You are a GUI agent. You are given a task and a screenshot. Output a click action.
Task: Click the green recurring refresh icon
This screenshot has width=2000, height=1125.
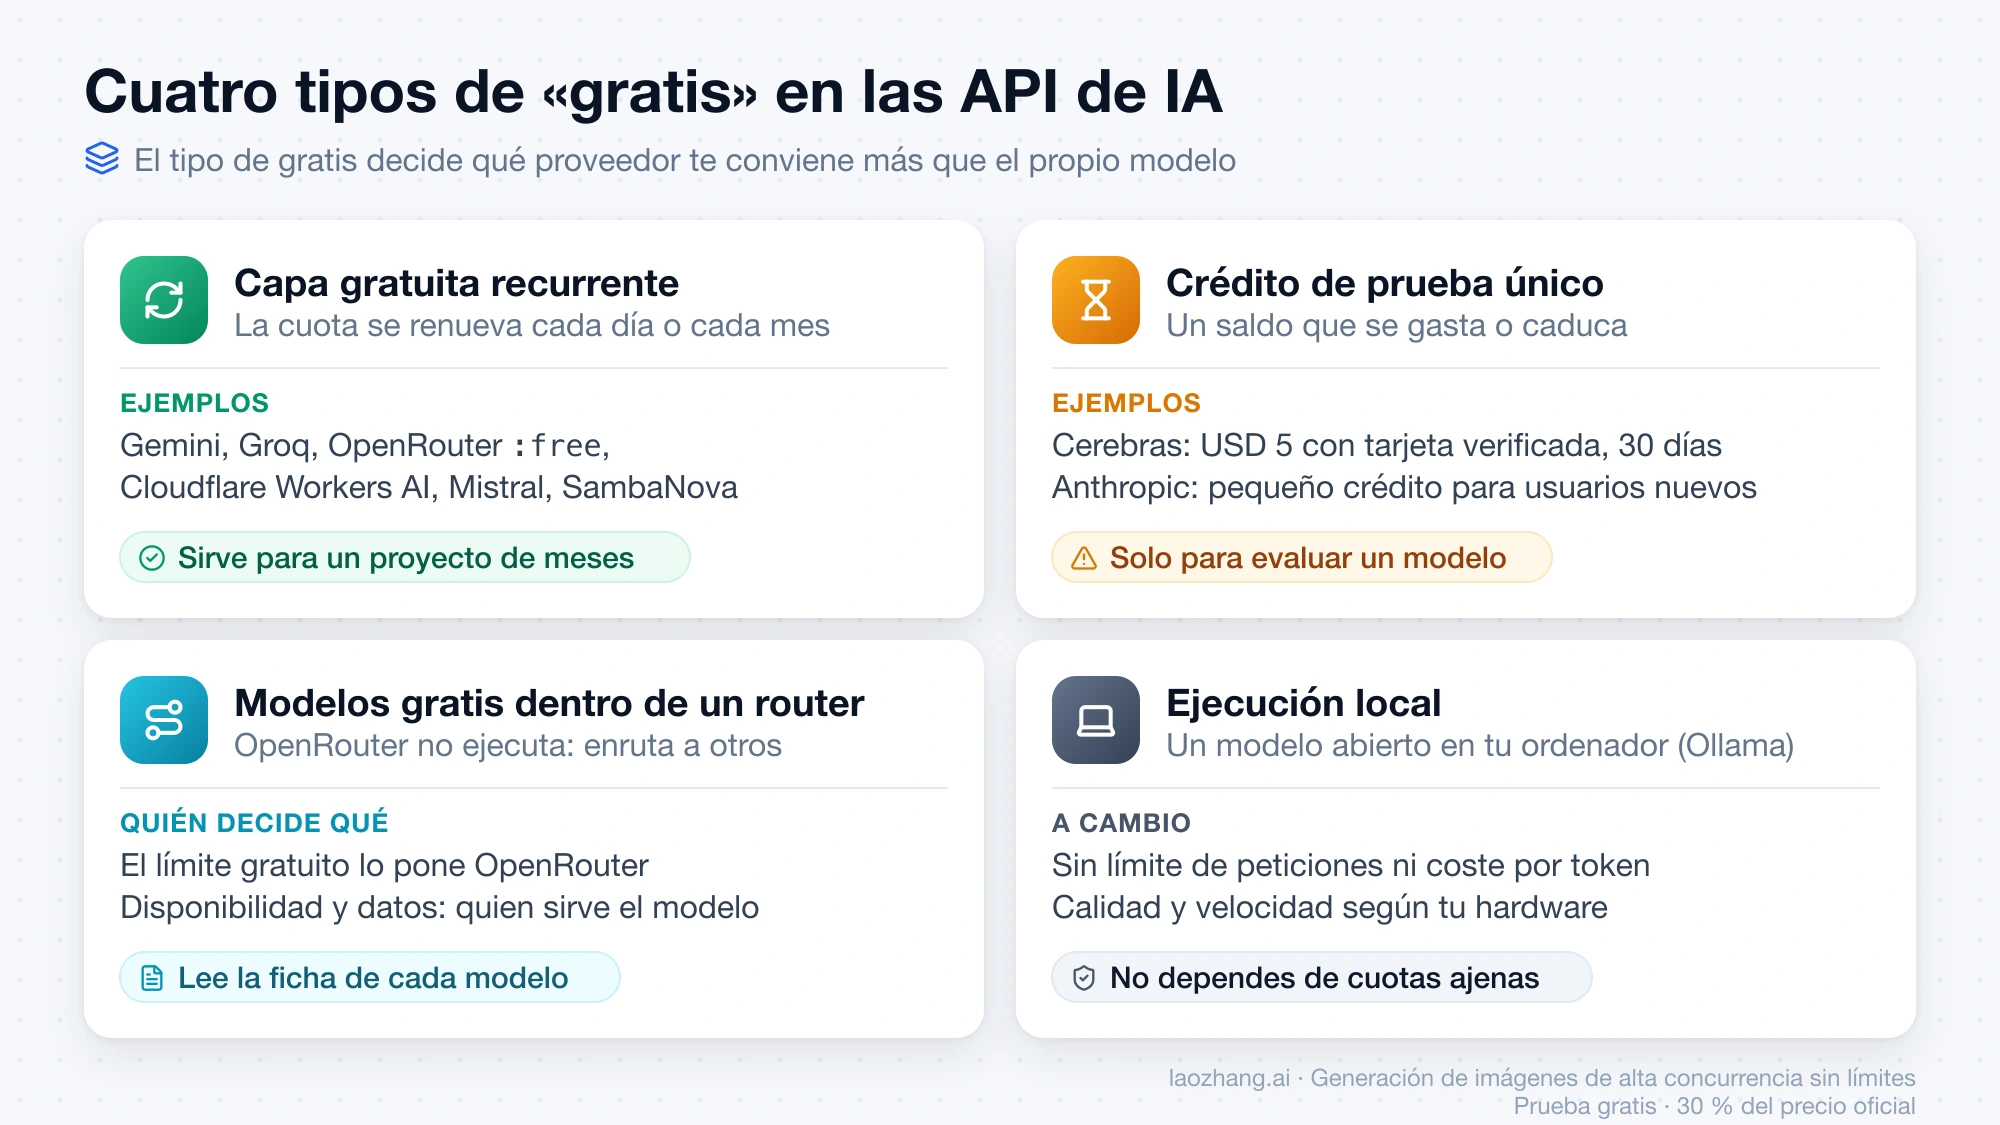(164, 300)
